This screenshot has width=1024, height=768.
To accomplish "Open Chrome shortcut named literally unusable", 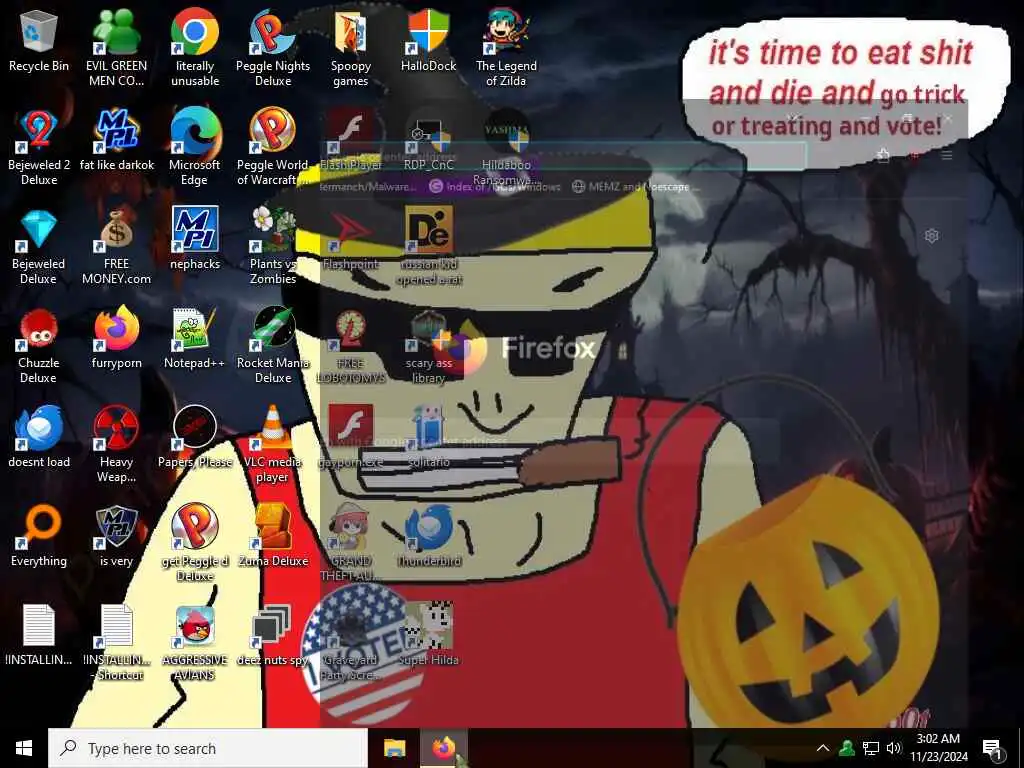I will (195, 48).
